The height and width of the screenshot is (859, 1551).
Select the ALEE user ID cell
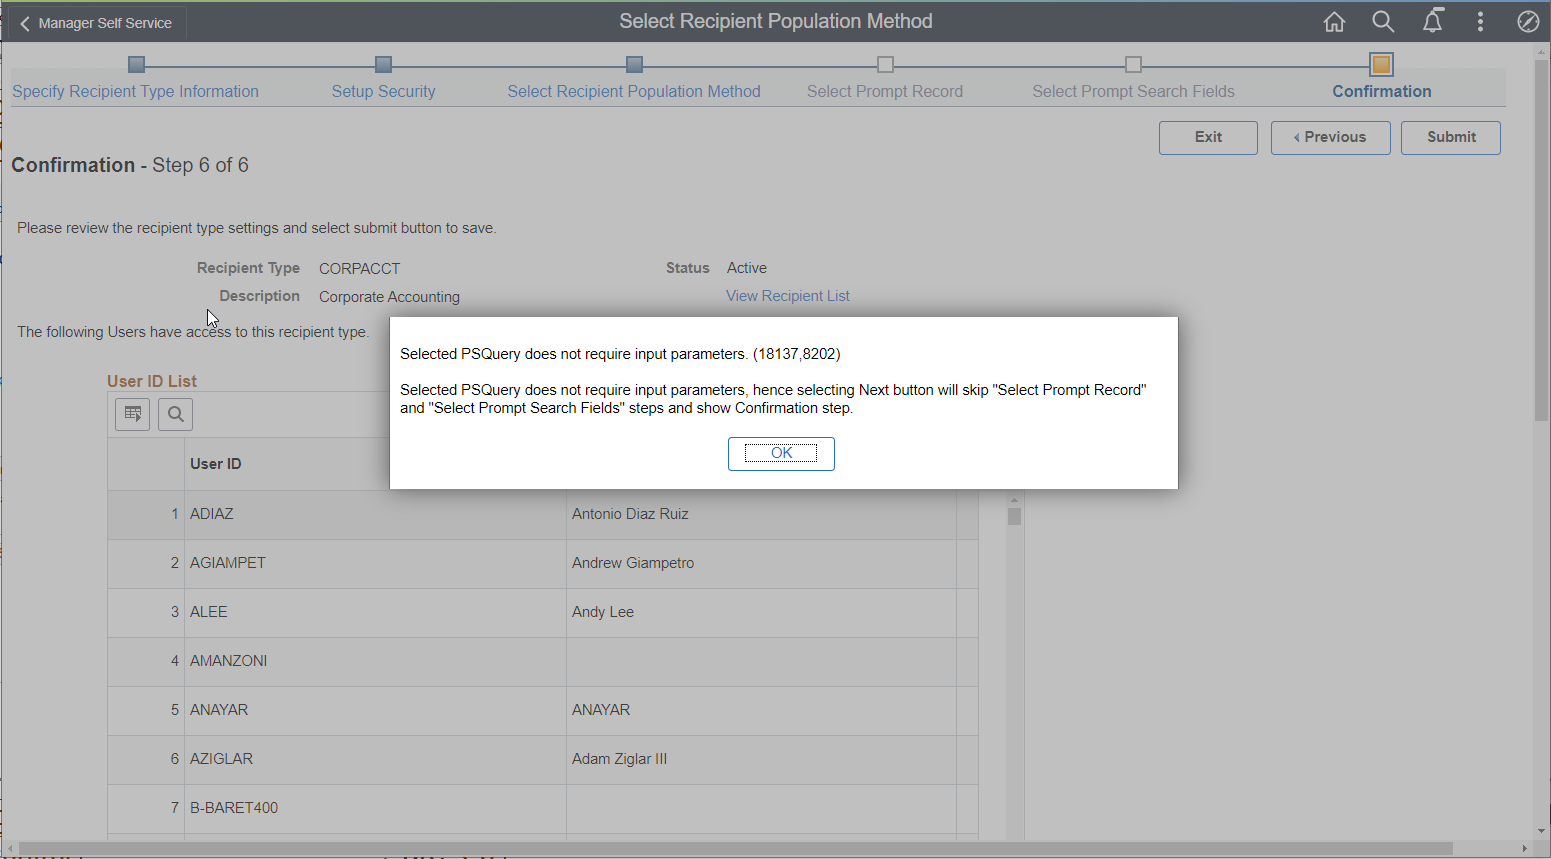pyautogui.click(x=375, y=612)
